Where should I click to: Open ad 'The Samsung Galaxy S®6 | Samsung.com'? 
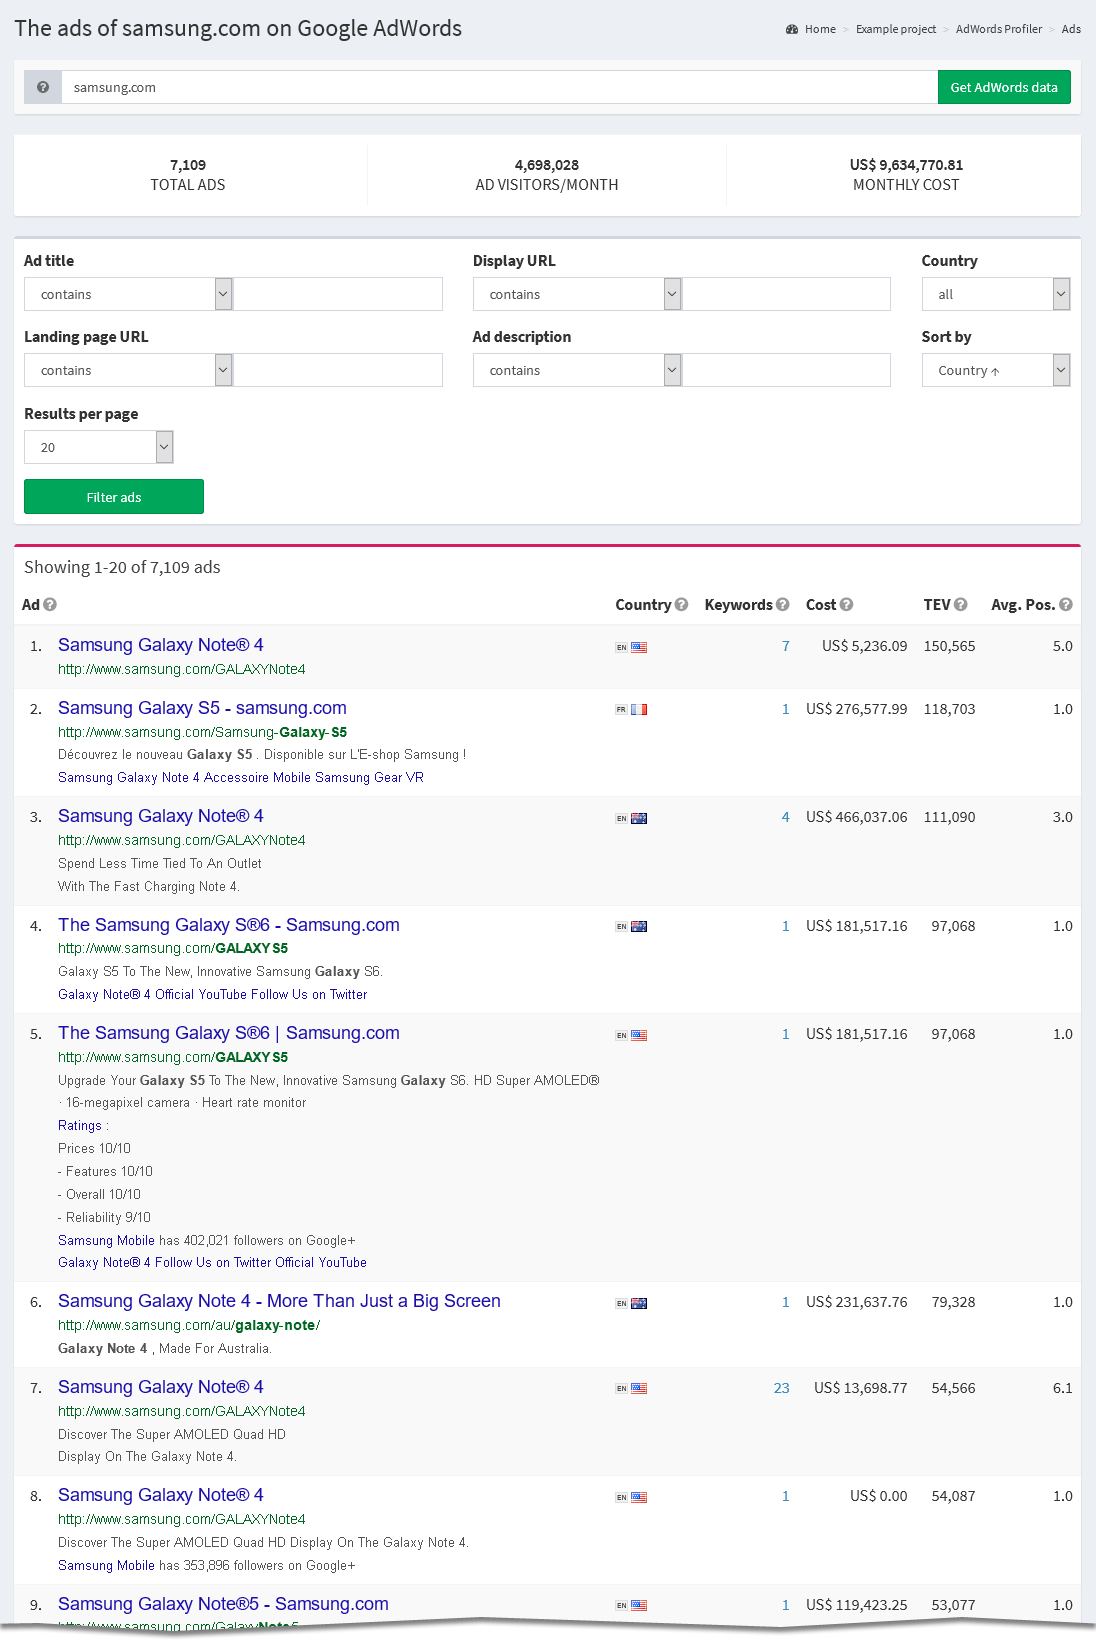[229, 1033]
